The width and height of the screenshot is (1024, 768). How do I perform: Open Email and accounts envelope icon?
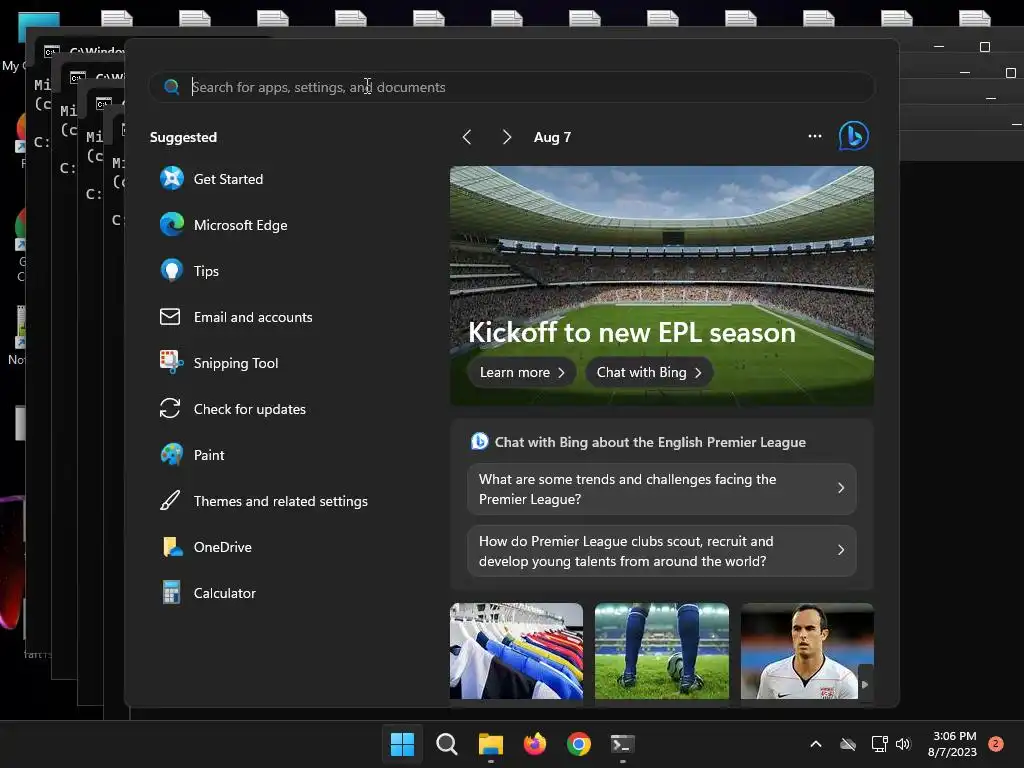(x=170, y=317)
